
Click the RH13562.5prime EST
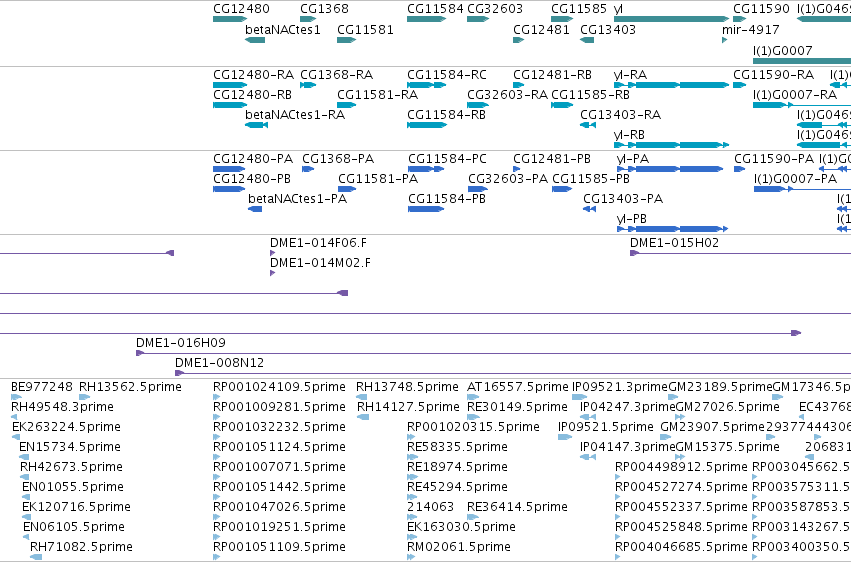(85, 397)
